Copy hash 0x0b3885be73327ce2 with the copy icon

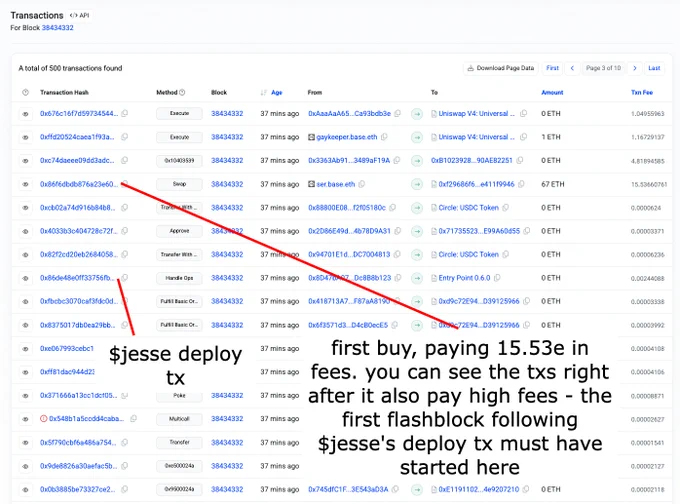coord(124,489)
